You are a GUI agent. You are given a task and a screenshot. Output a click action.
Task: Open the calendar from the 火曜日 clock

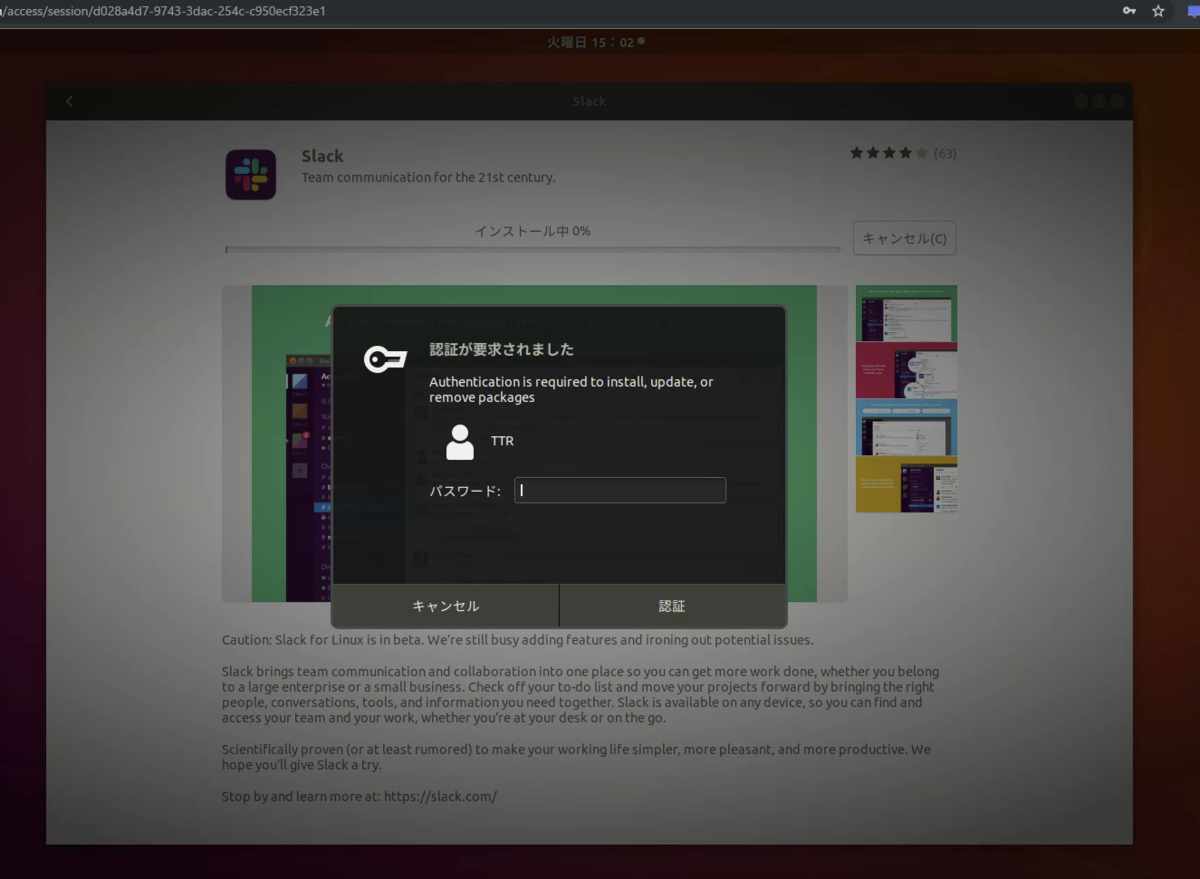coord(594,41)
